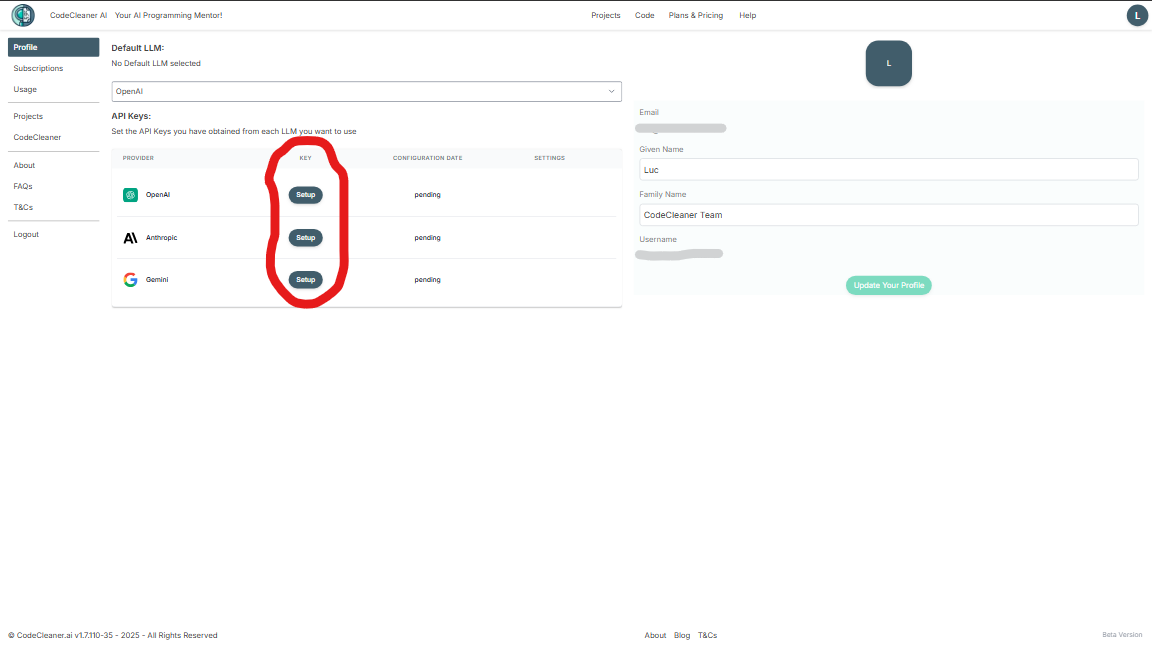
Task: Click the Anthropic row pending status
Action: coord(427,237)
